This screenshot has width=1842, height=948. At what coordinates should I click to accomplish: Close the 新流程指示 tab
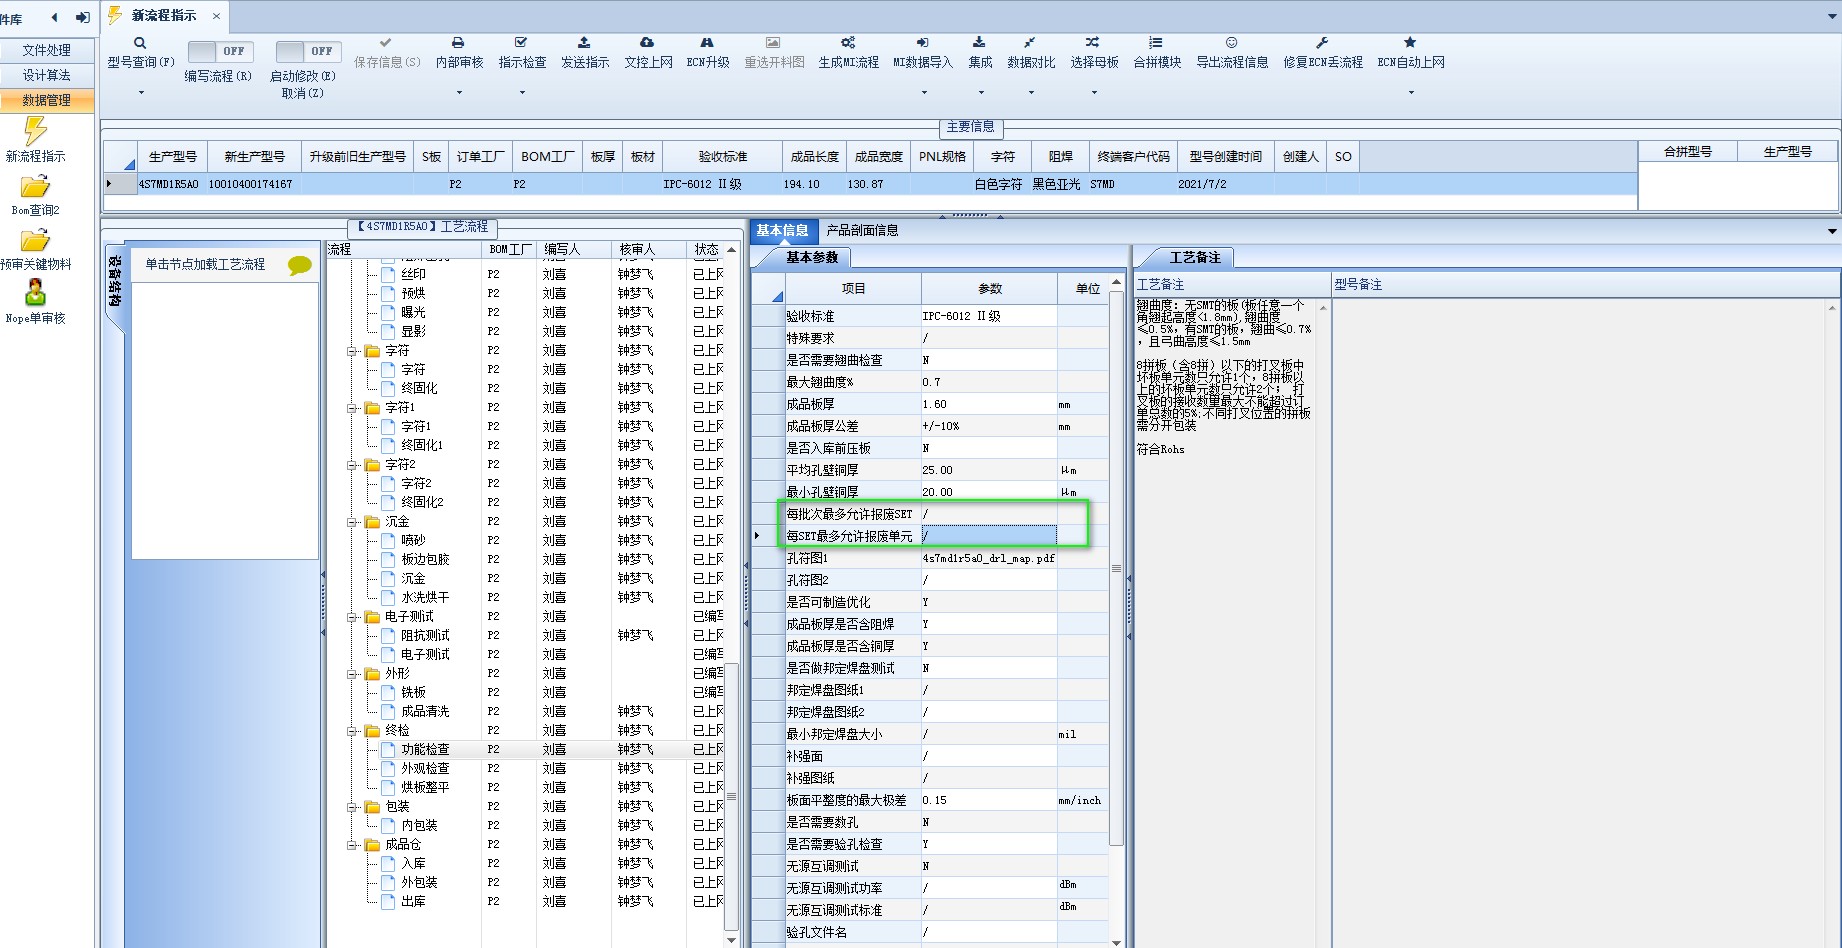pyautogui.click(x=217, y=16)
